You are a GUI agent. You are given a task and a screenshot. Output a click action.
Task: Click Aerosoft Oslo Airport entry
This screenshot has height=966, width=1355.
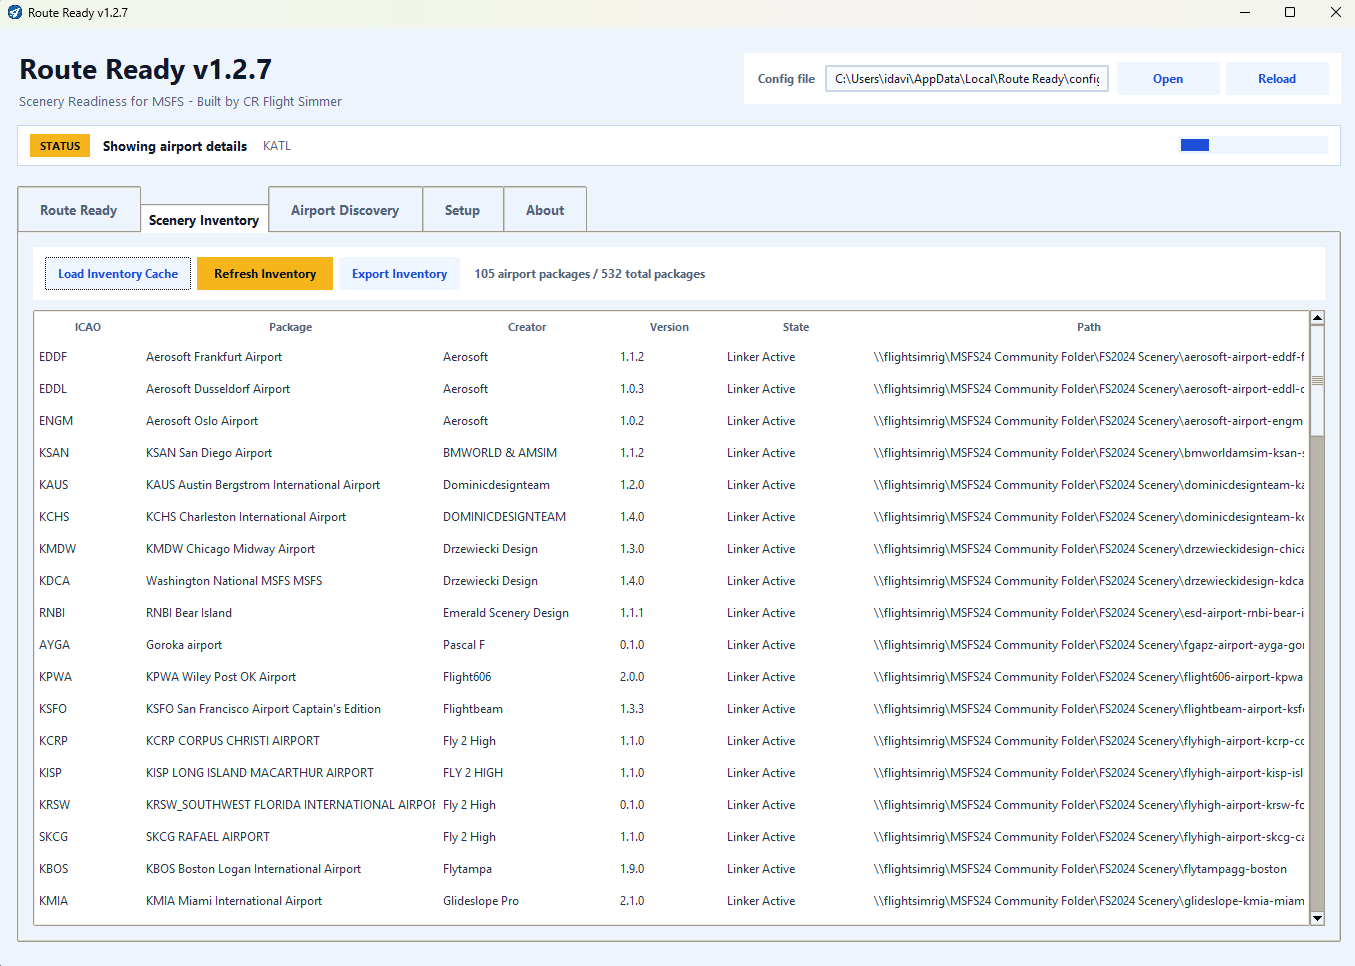[x=202, y=421]
